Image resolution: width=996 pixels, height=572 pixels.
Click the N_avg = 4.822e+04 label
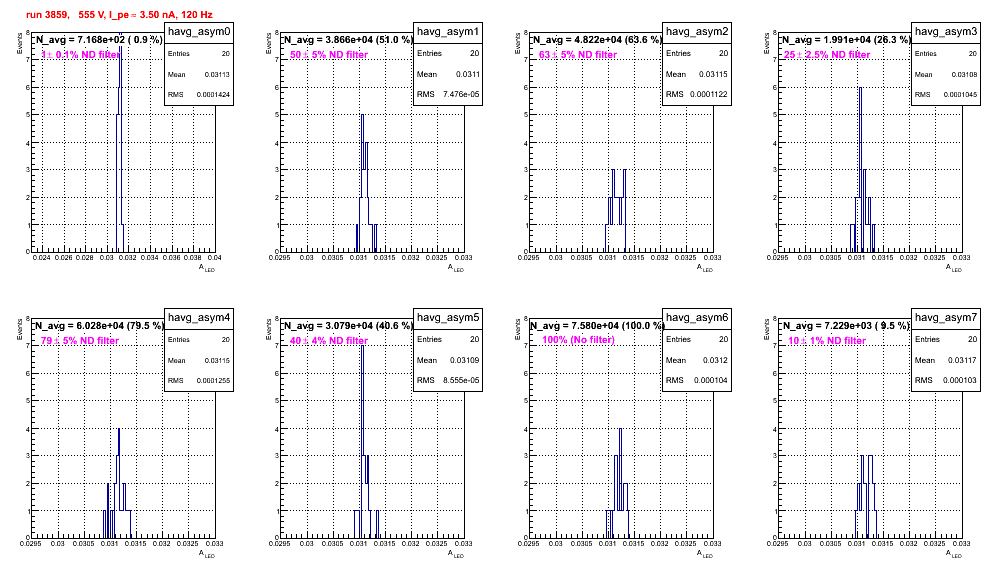pyautogui.click(x=596, y=40)
